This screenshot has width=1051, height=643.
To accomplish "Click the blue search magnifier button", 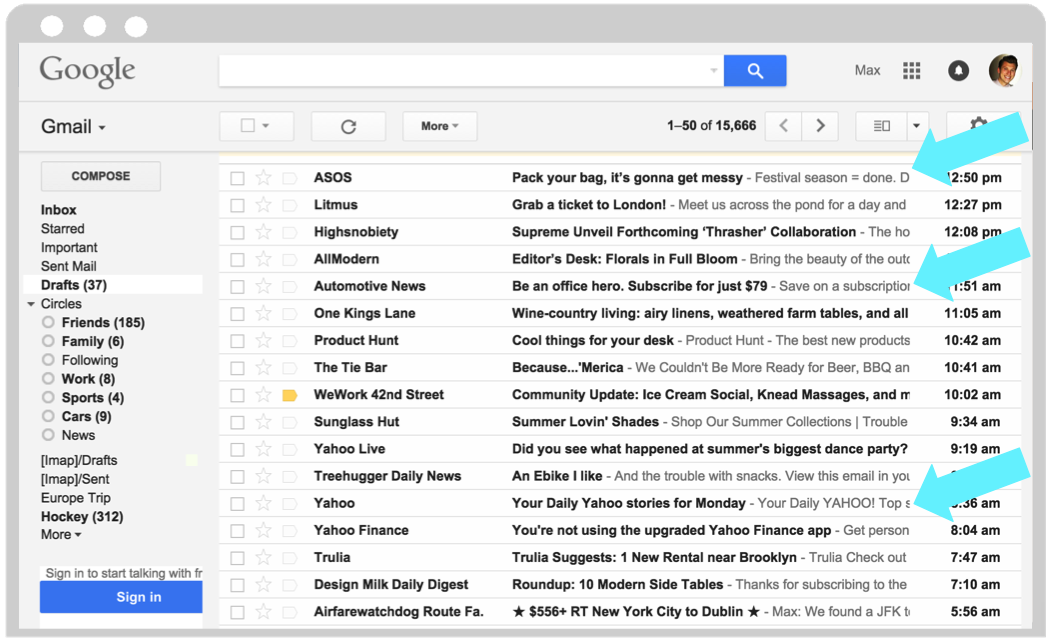I will (755, 70).
